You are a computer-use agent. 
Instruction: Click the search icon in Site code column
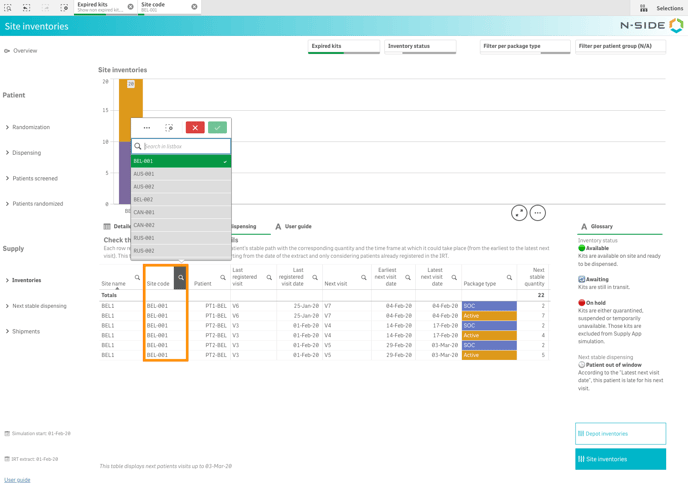pos(181,277)
